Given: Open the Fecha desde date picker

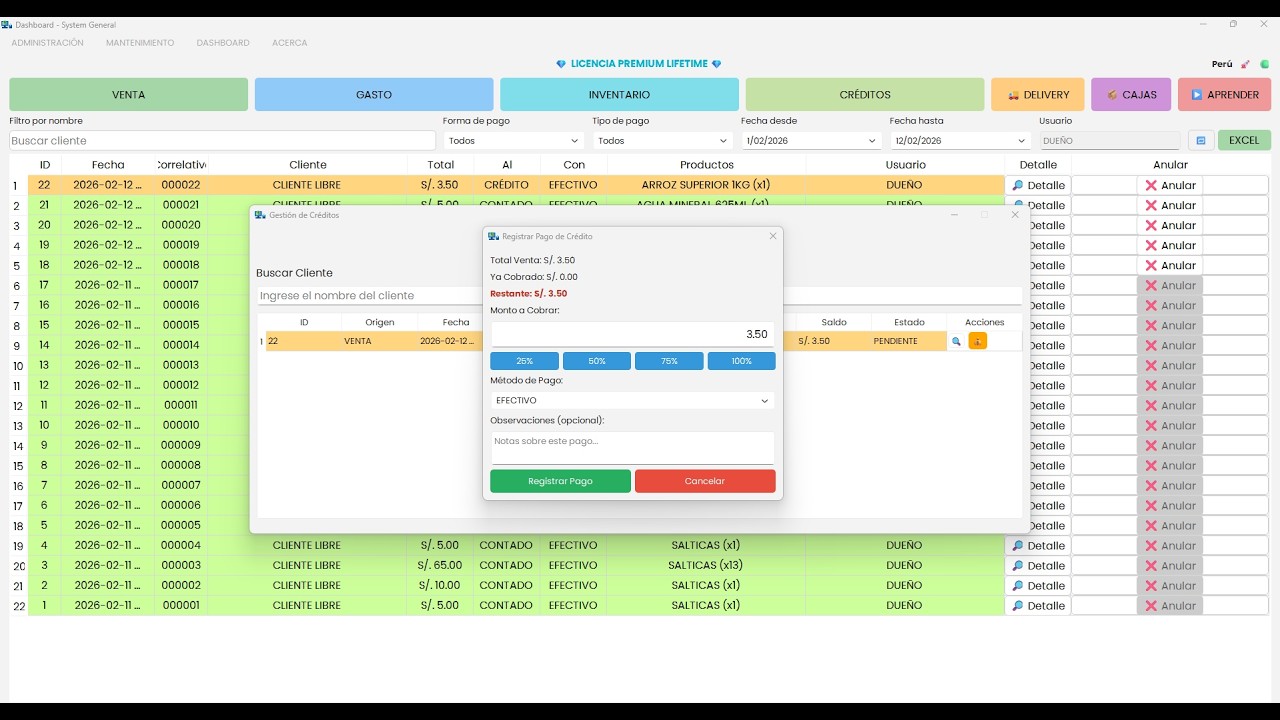Looking at the screenshot, I should click(811, 141).
